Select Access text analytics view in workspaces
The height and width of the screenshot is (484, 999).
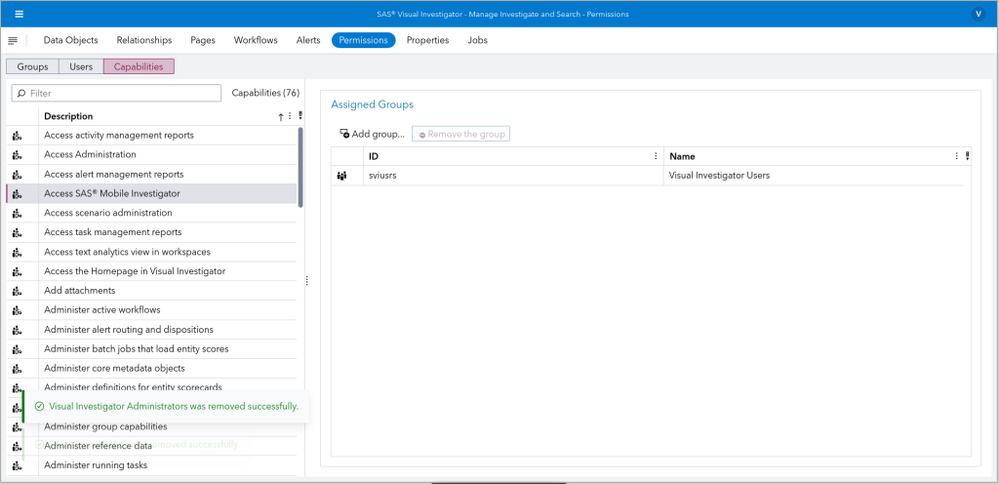click(152, 252)
